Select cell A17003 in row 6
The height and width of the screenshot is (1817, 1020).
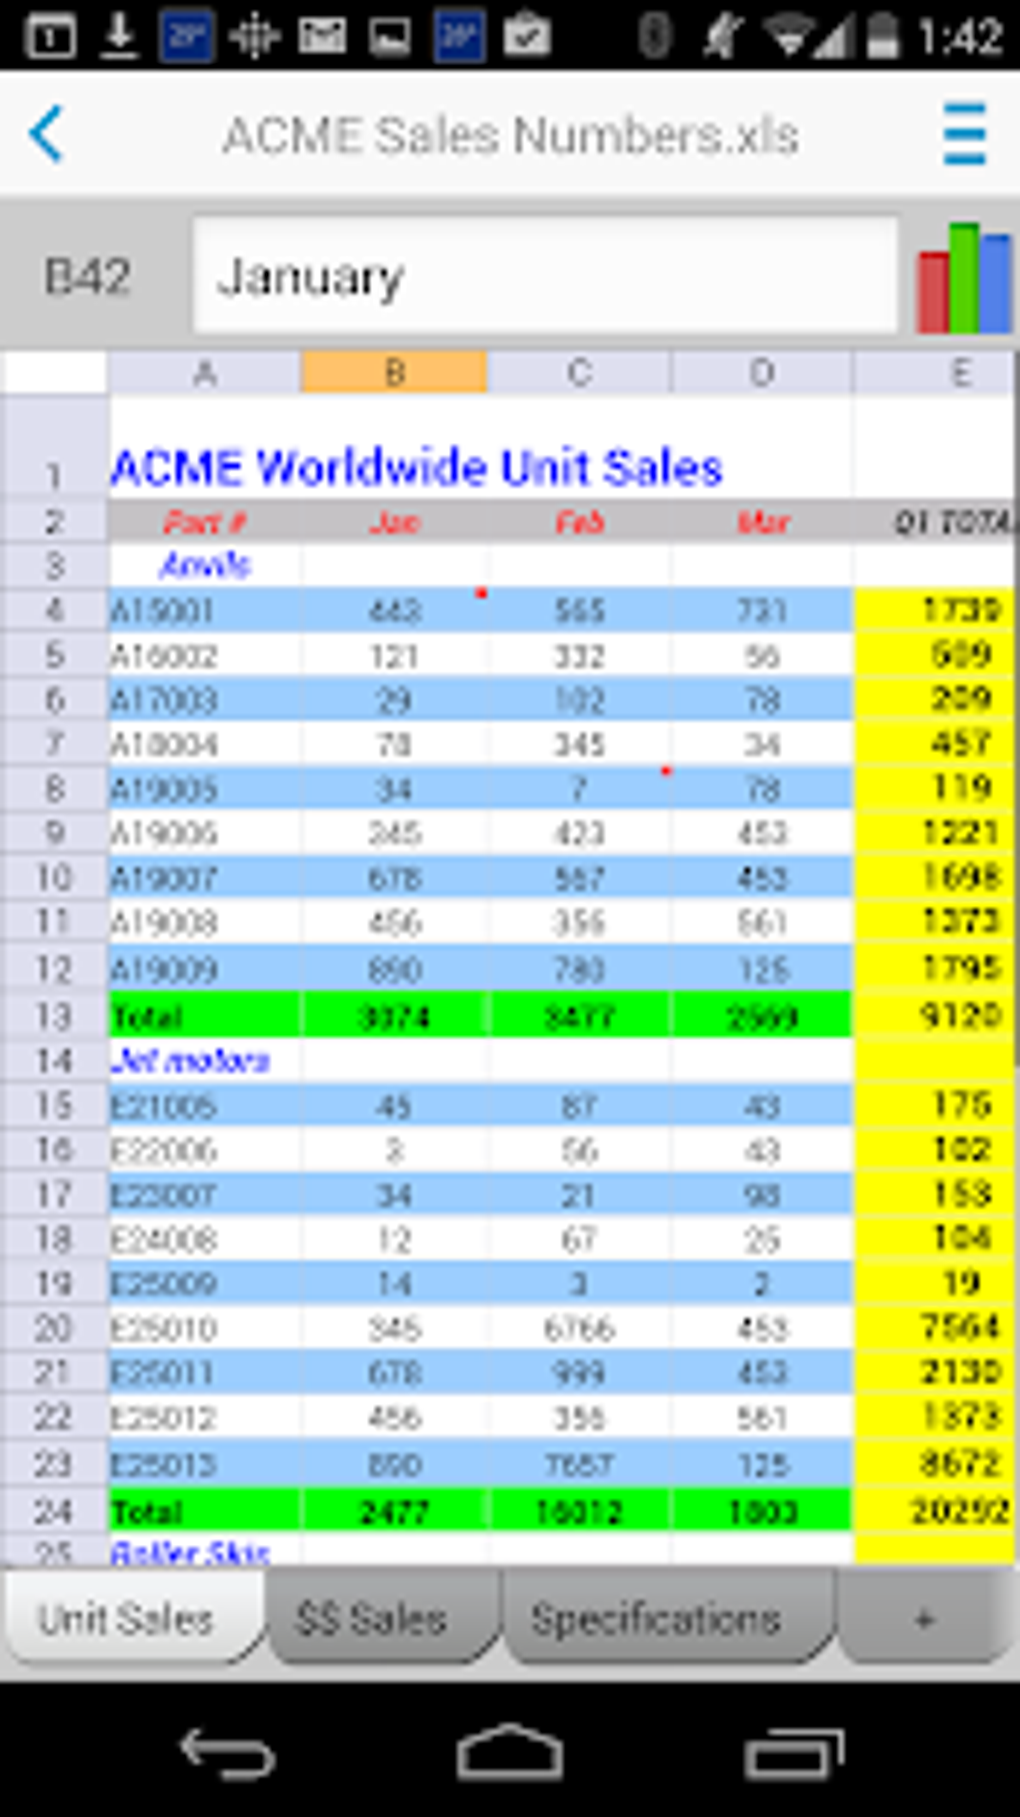(205, 700)
